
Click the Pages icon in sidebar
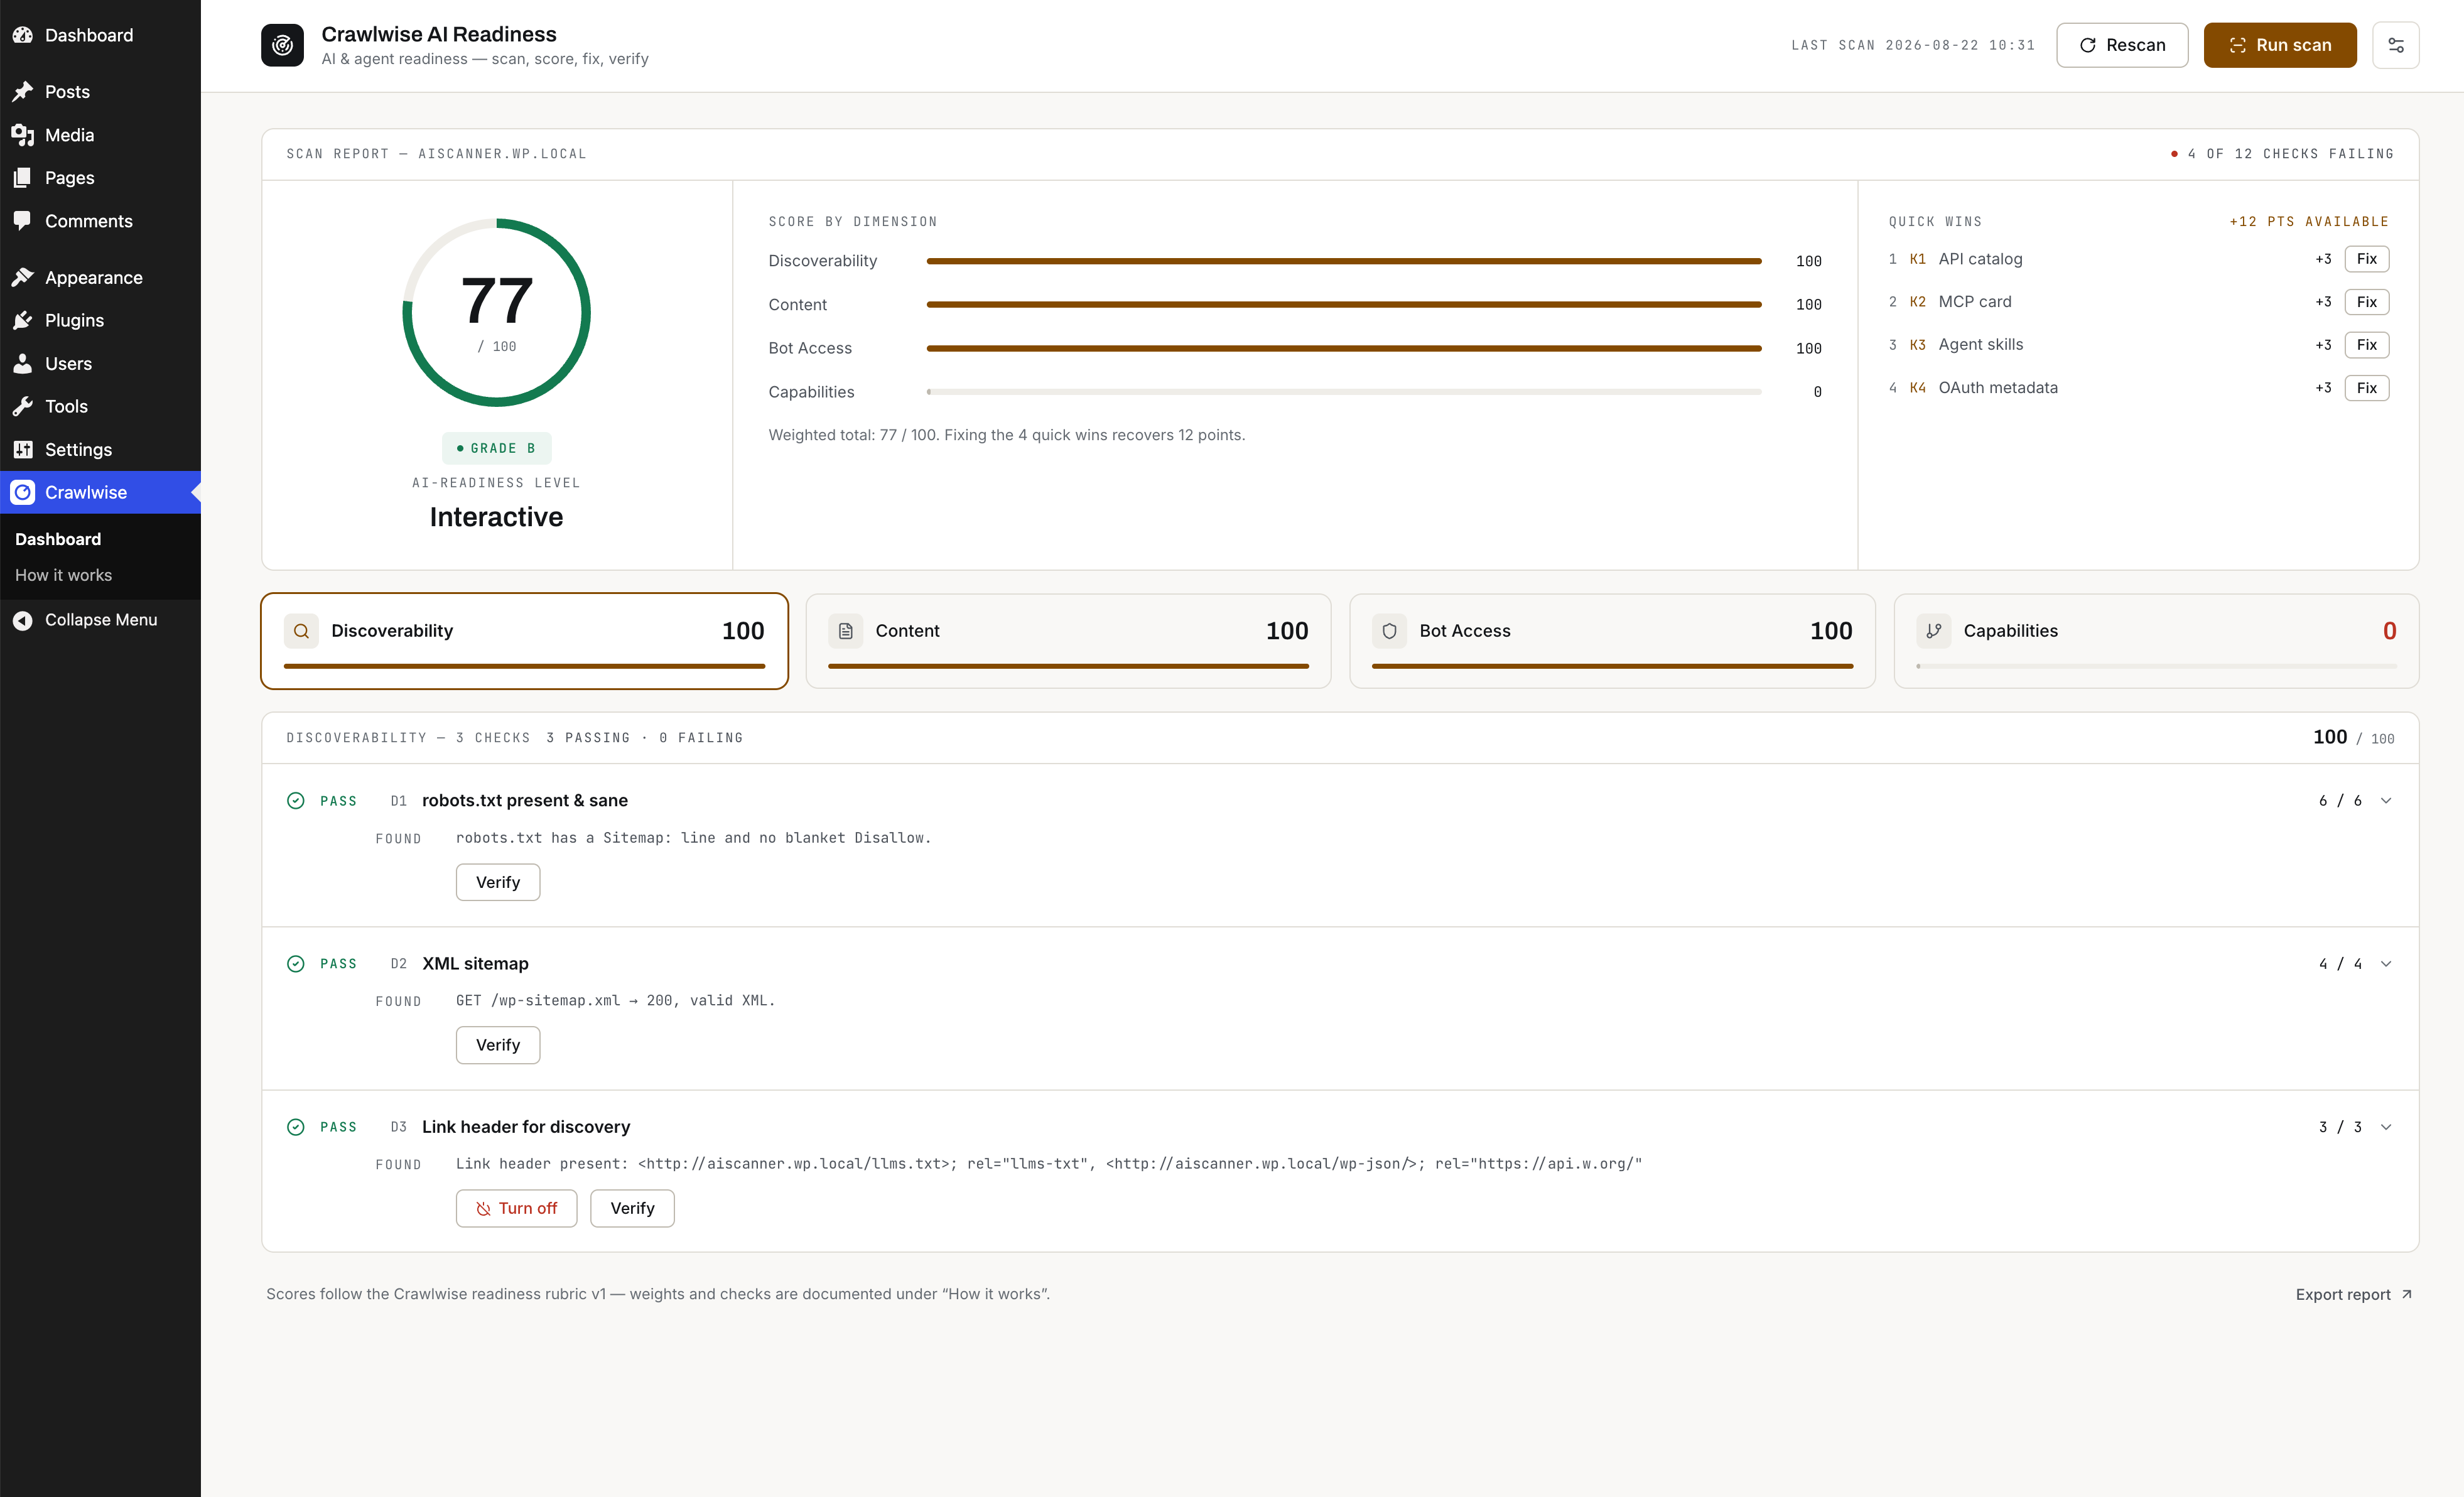pyautogui.click(x=22, y=178)
